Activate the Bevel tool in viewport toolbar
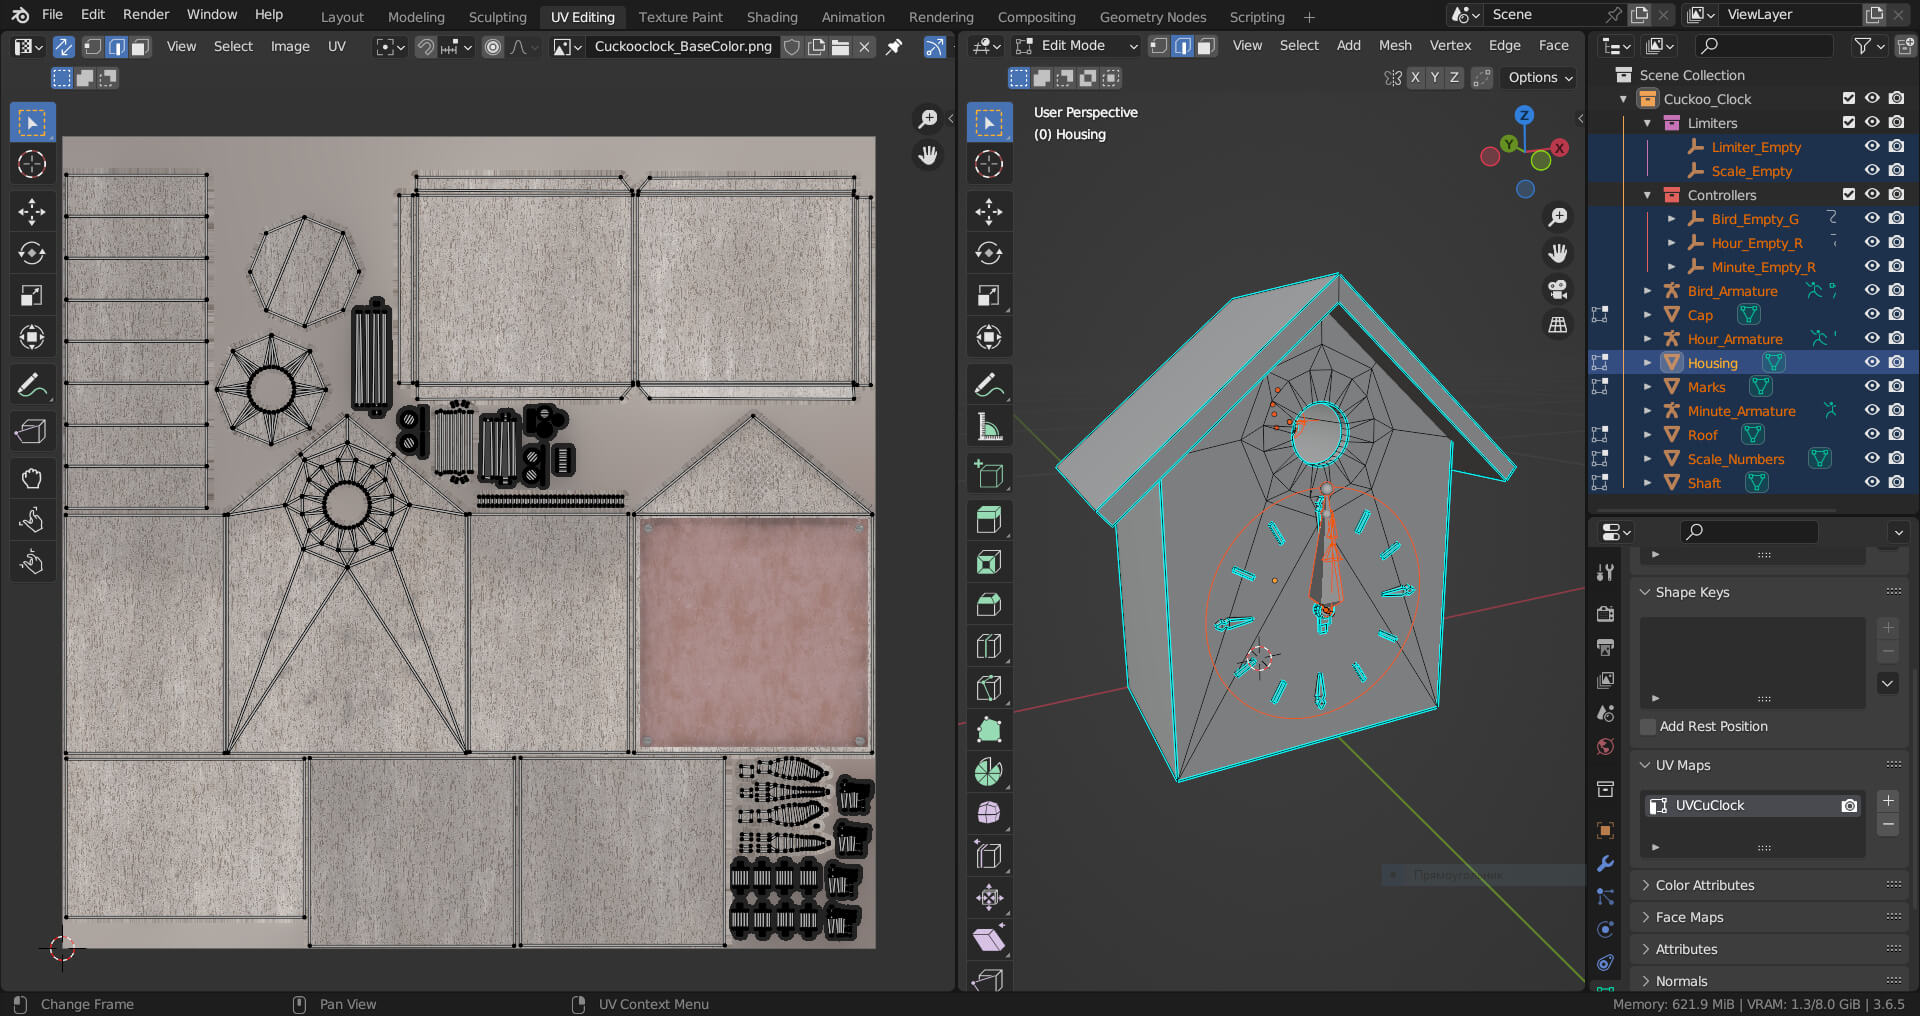This screenshot has height=1016, width=1920. pos(988,604)
